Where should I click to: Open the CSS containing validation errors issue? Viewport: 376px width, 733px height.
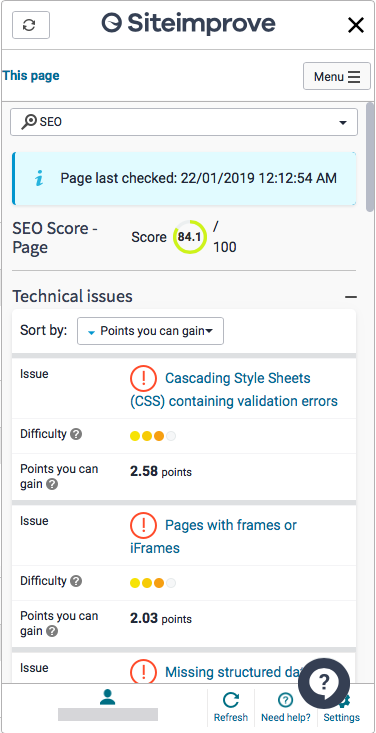234,389
